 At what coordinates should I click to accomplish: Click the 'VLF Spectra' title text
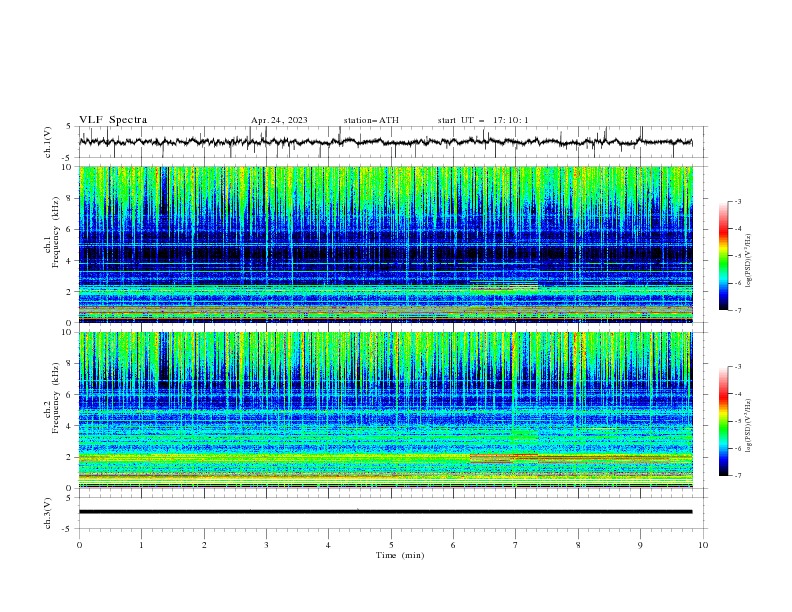click(x=113, y=120)
